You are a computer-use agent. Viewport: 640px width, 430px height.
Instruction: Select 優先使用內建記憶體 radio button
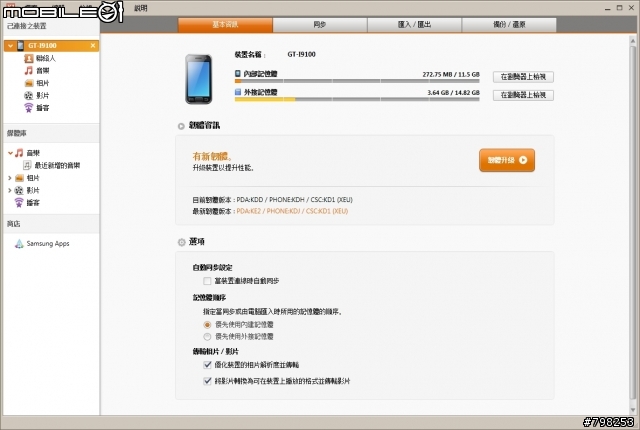[x=207, y=325]
